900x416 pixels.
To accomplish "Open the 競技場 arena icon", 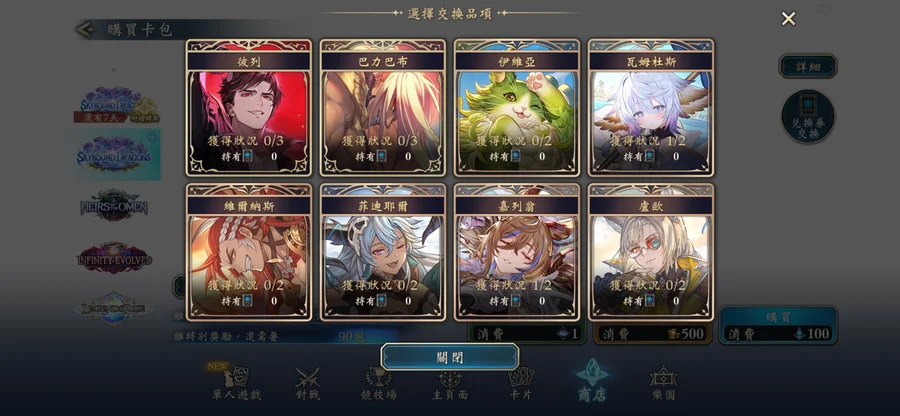I will (x=378, y=383).
